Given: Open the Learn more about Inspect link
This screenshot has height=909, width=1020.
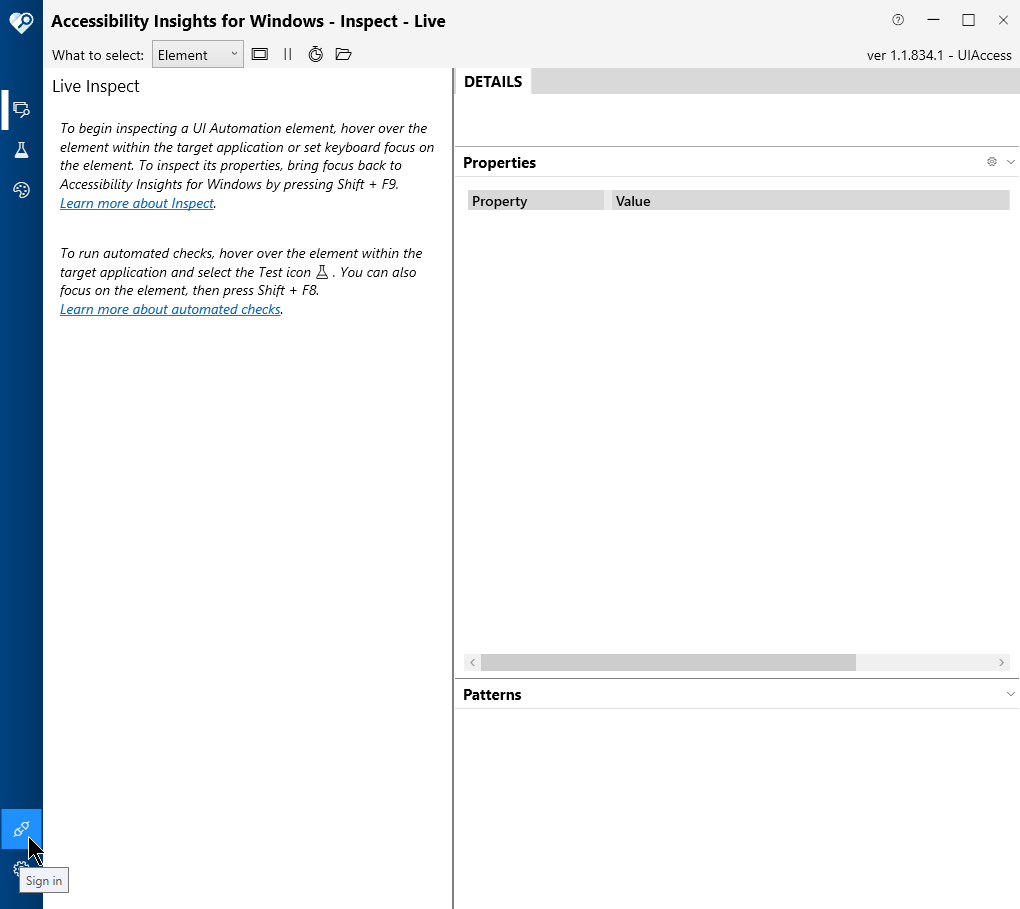Looking at the screenshot, I should click(137, 203).
